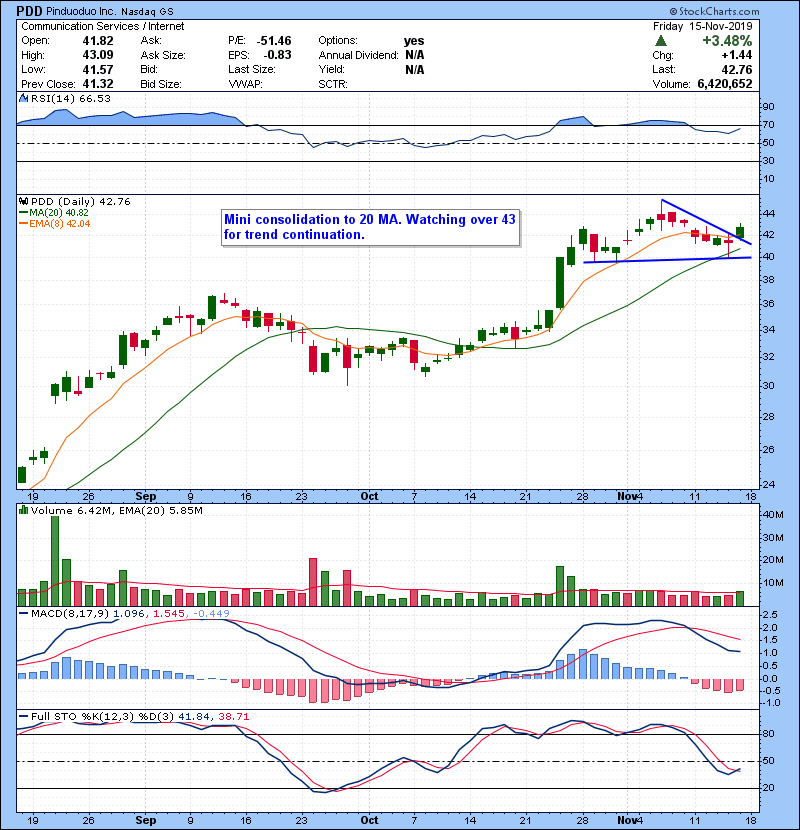The height and width of the screenshot is (830, 800).
Task: Click the 24 price level on the price axis
Action: [768, 484]
